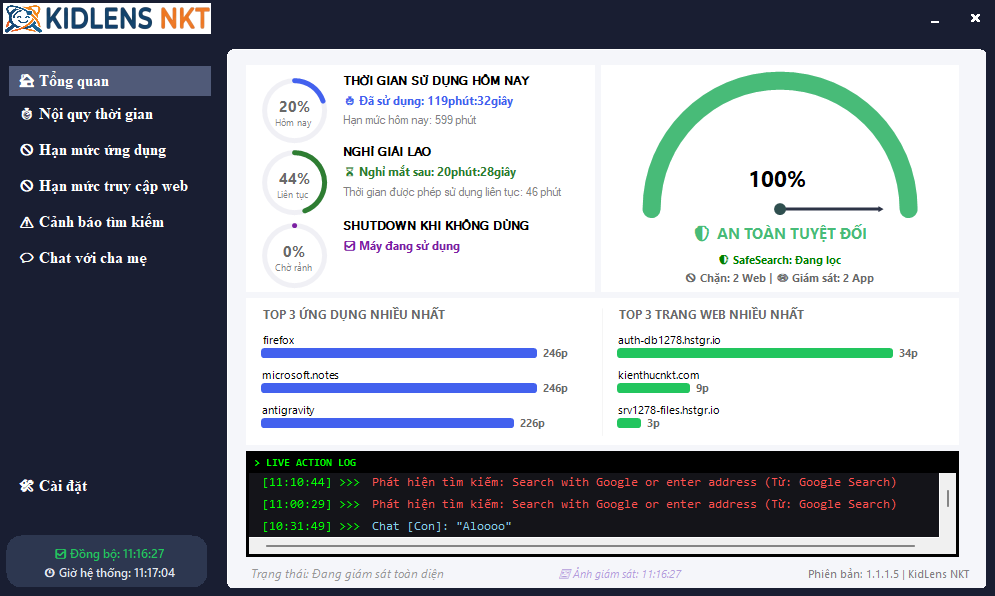Click the 100% safety gauge
This screenshot has width=995, height=596.
click(778, 170)
